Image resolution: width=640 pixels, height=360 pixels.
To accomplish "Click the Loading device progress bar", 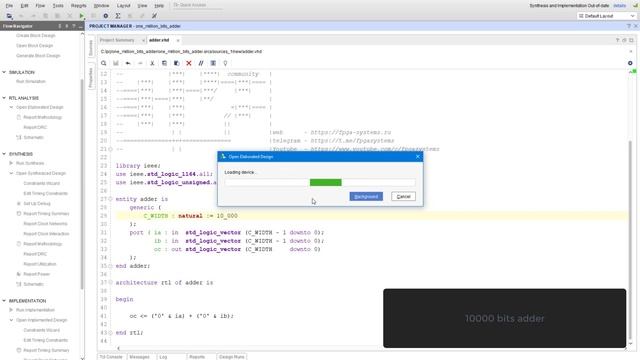I will 320,182.
